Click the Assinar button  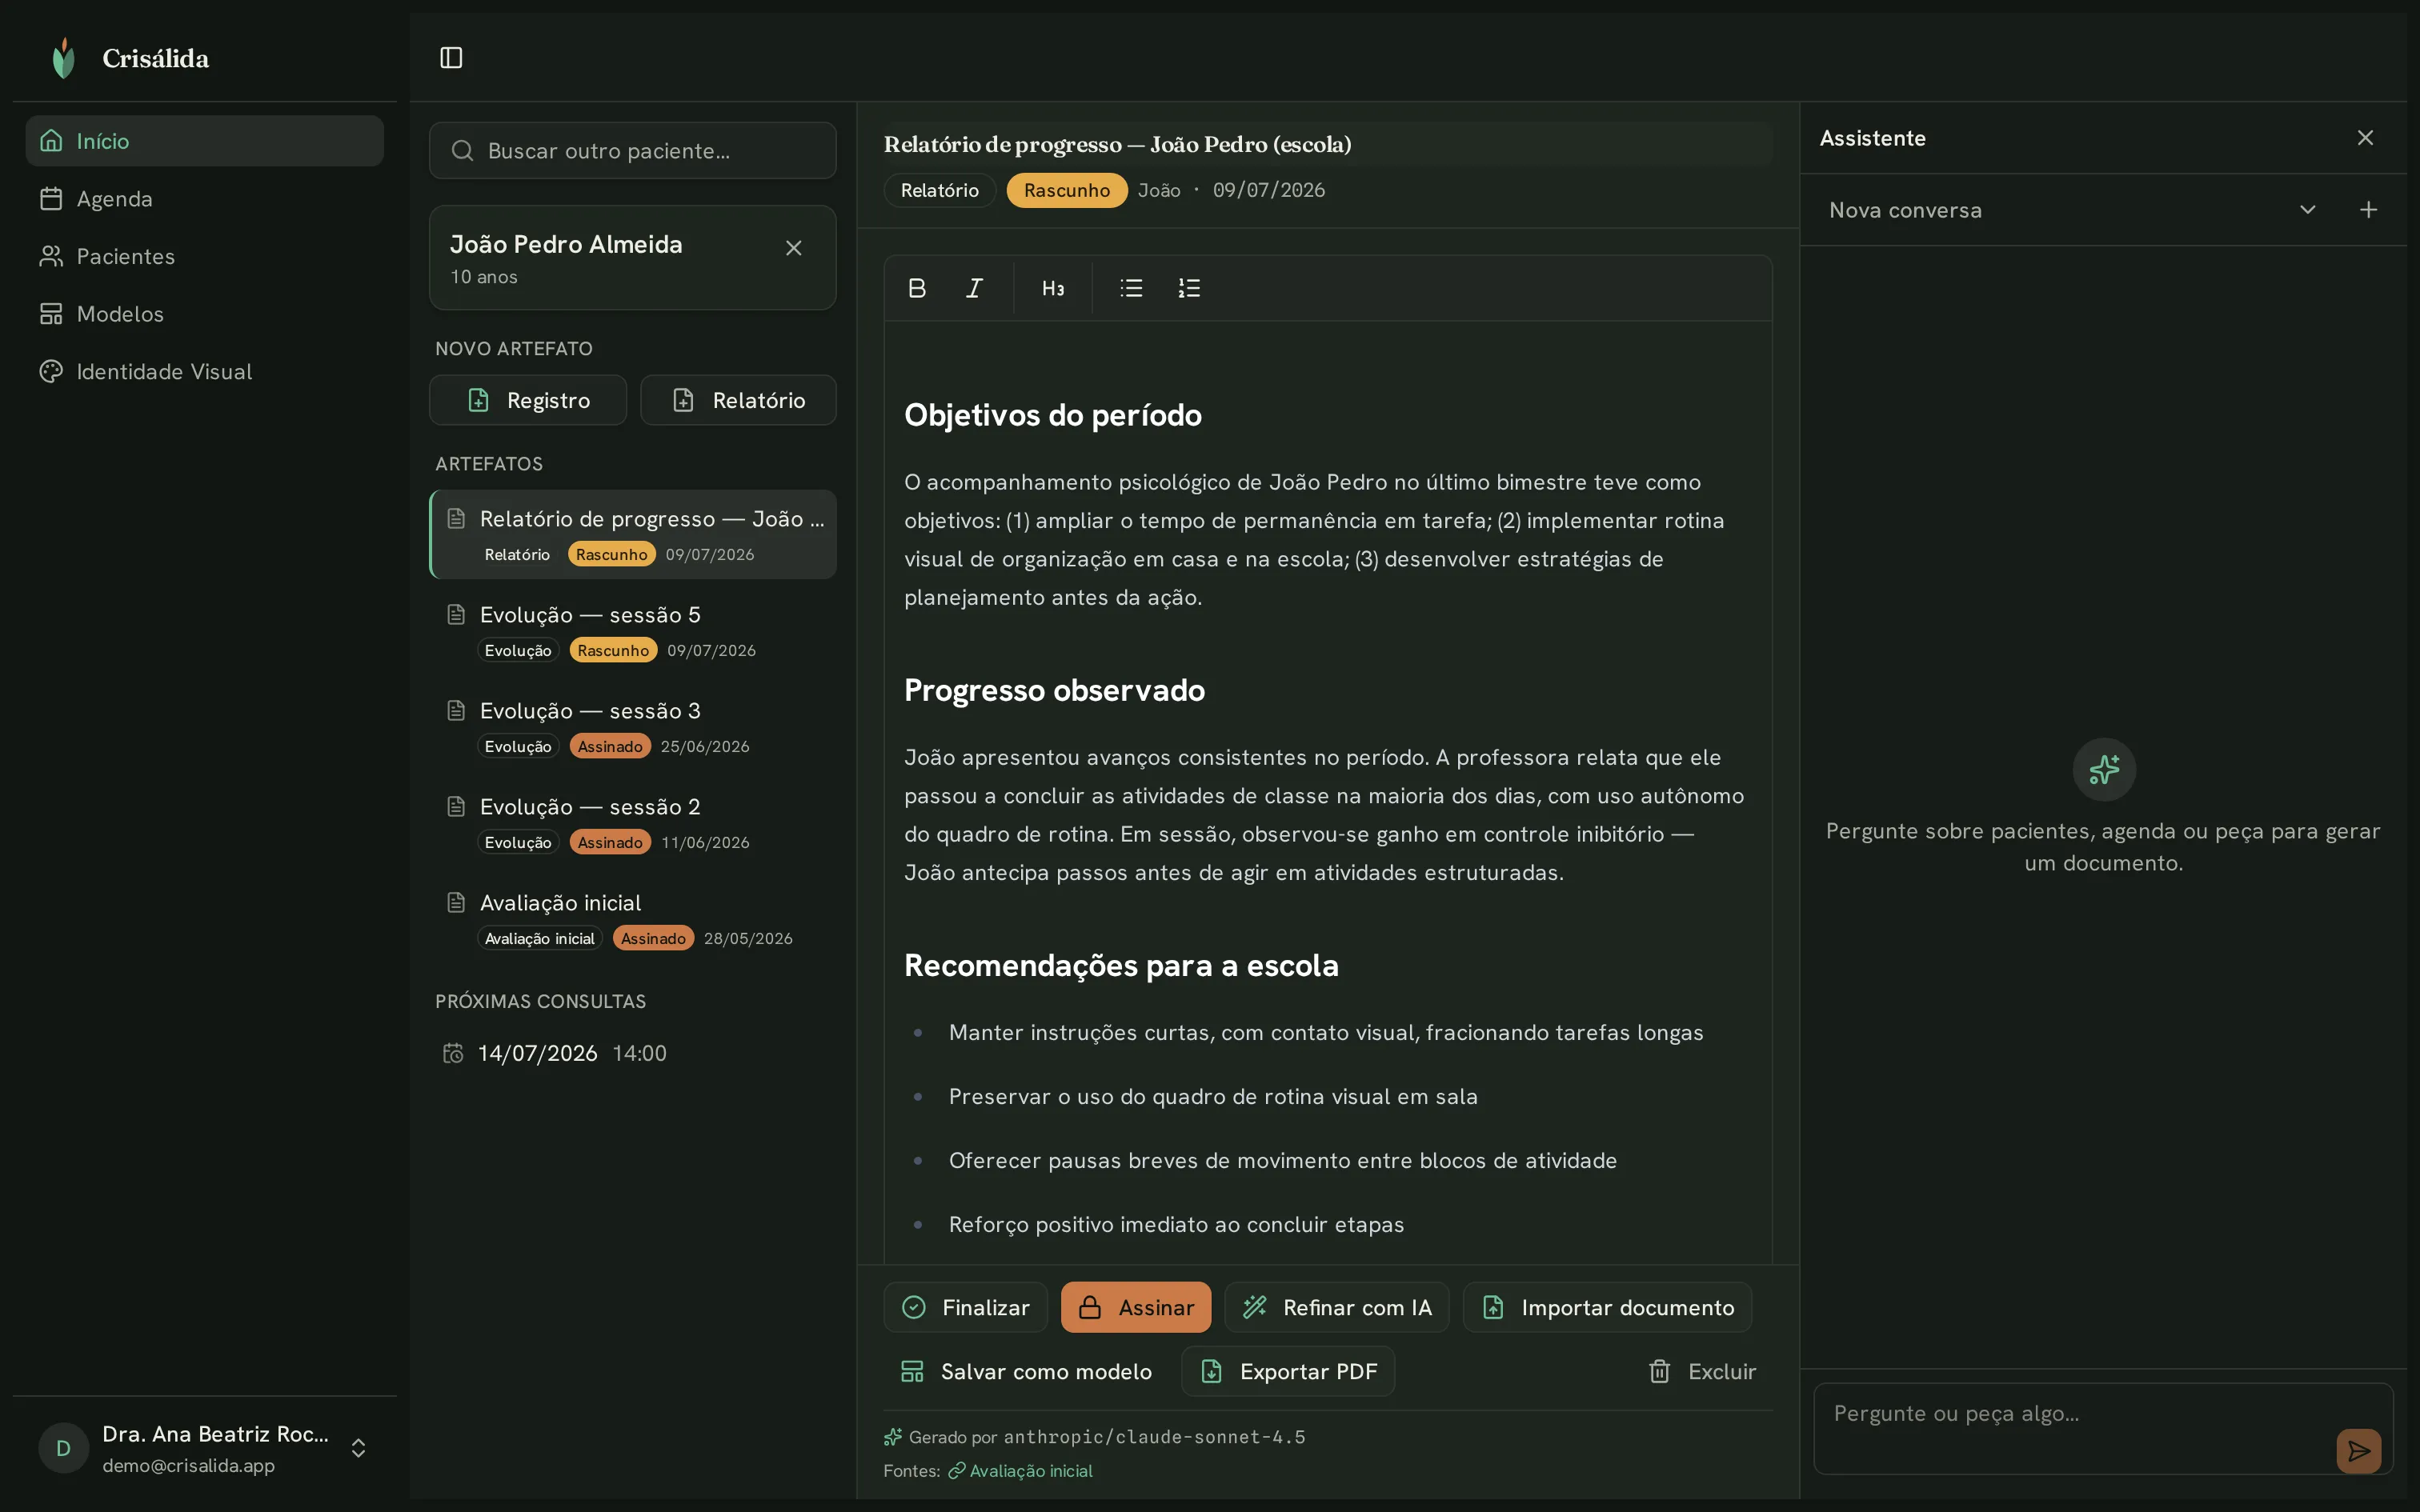click(1136, 1307)
